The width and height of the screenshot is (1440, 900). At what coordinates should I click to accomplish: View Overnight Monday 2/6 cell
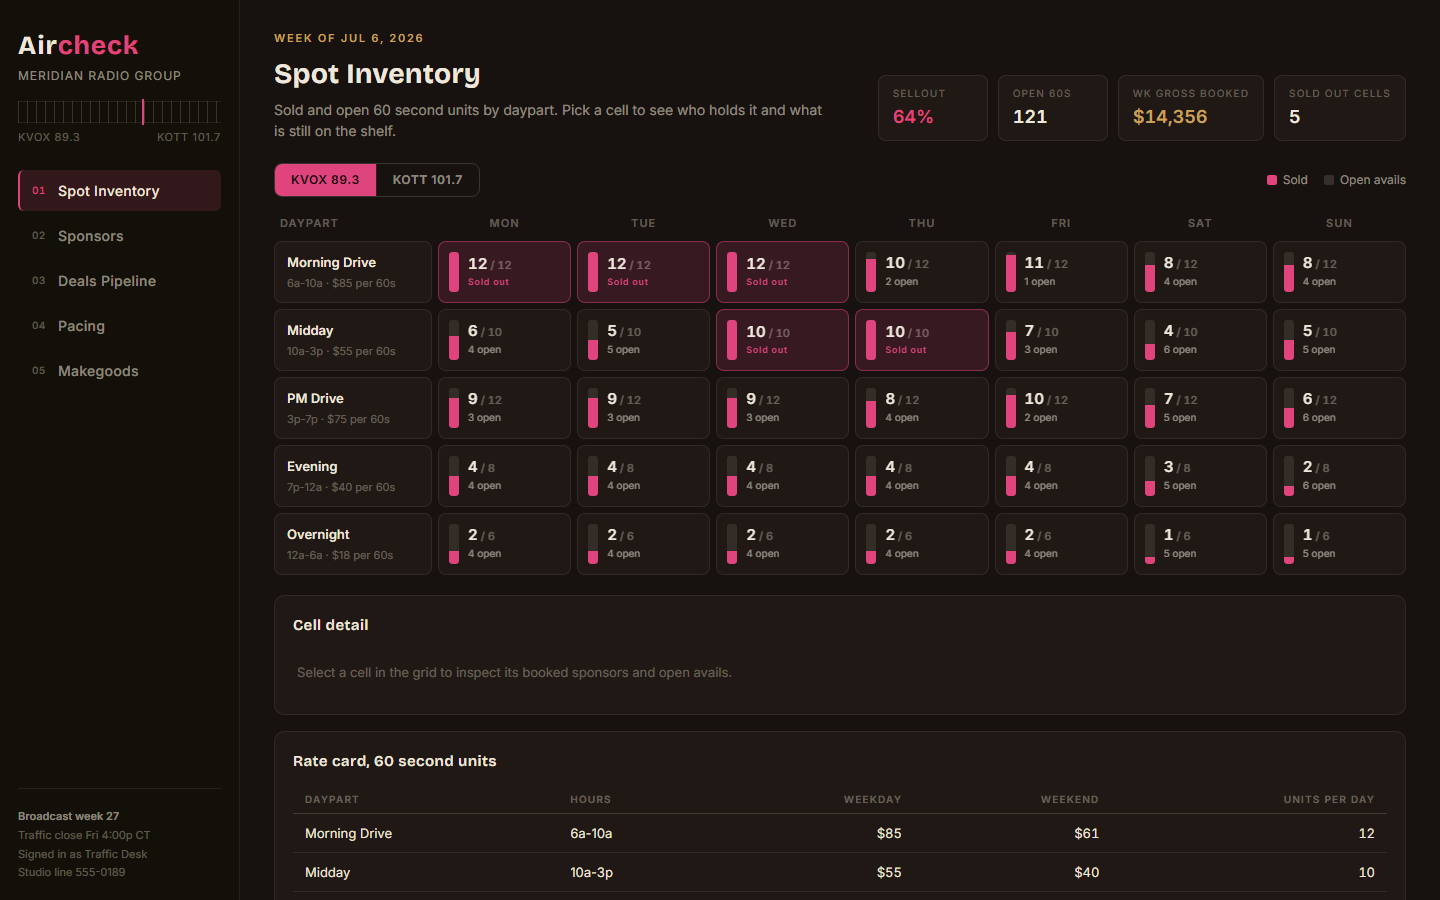coord(504,544)
